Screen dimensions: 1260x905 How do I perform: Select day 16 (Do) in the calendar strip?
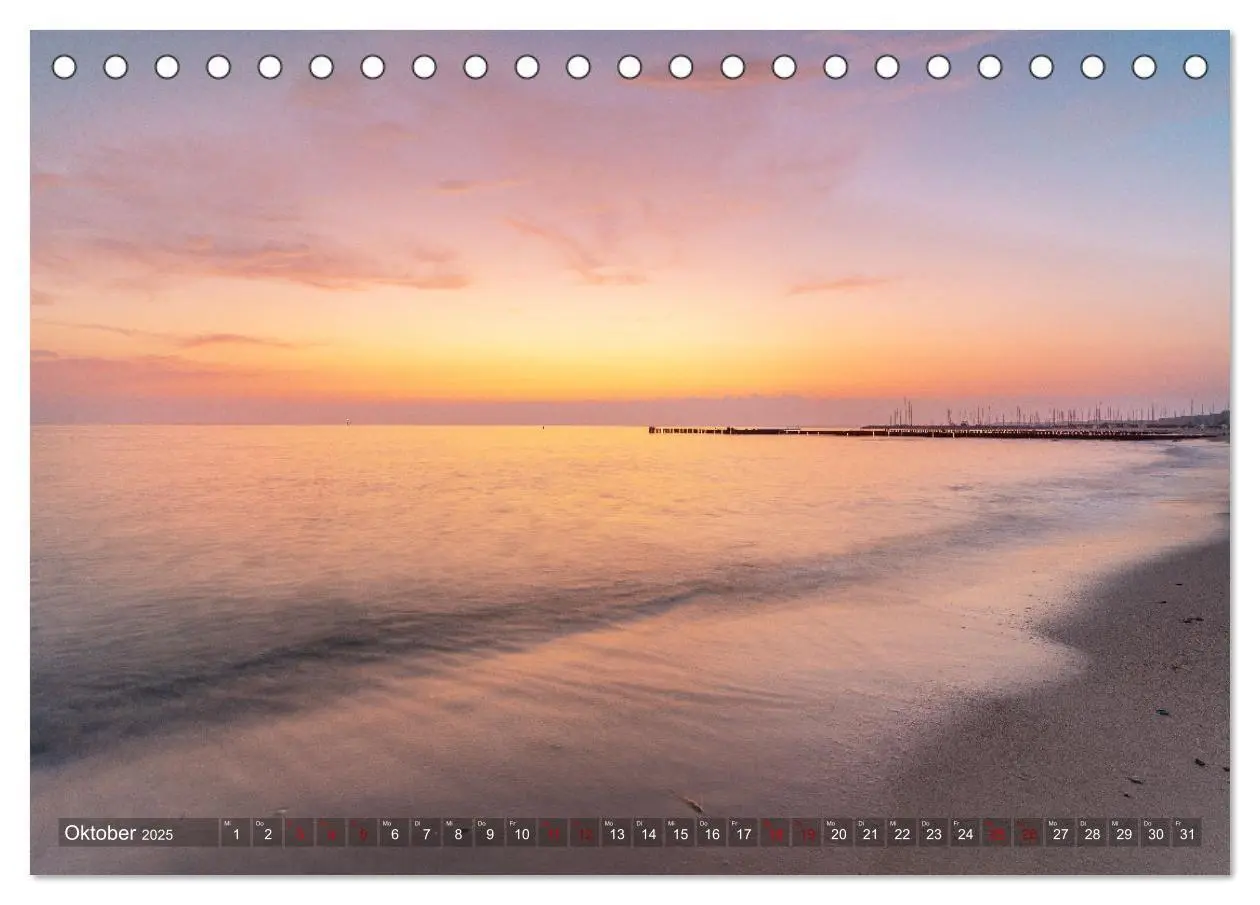tap(711, 833)
